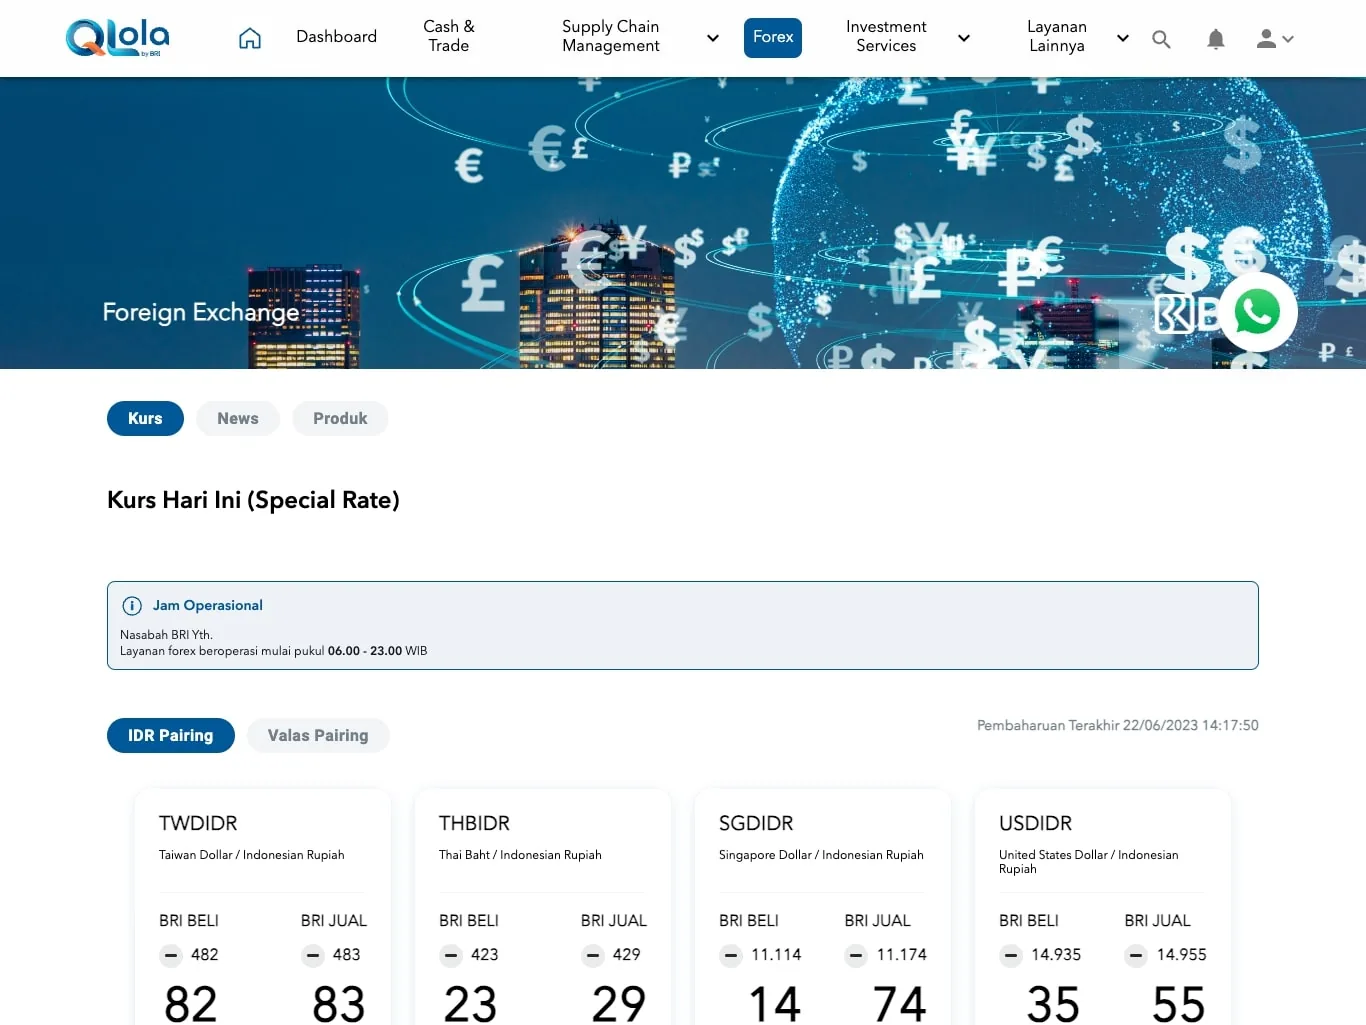
Task: Click the THBIDR card title
Action: click(x=474, y=824)
